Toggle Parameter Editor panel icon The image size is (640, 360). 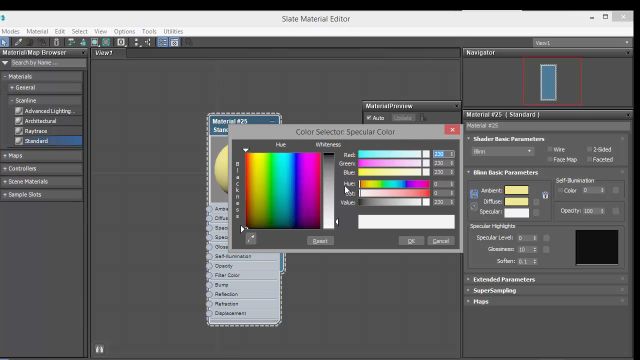[174, 42]
